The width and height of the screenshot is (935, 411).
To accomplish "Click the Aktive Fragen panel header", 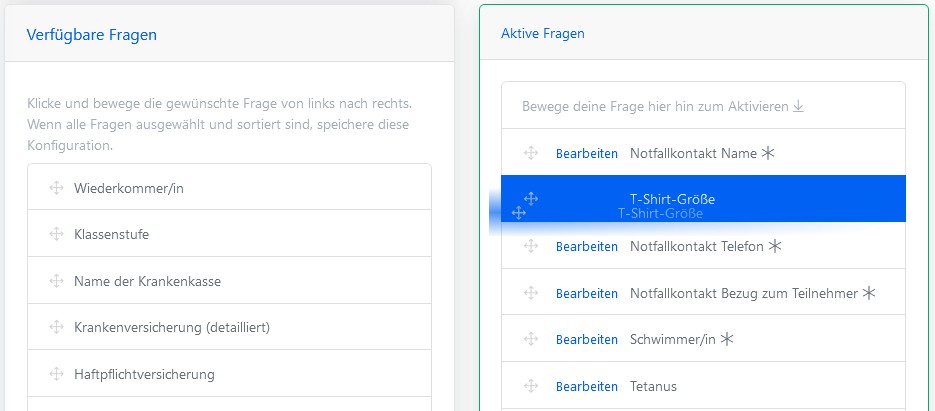I will click(x=543, y=33).
